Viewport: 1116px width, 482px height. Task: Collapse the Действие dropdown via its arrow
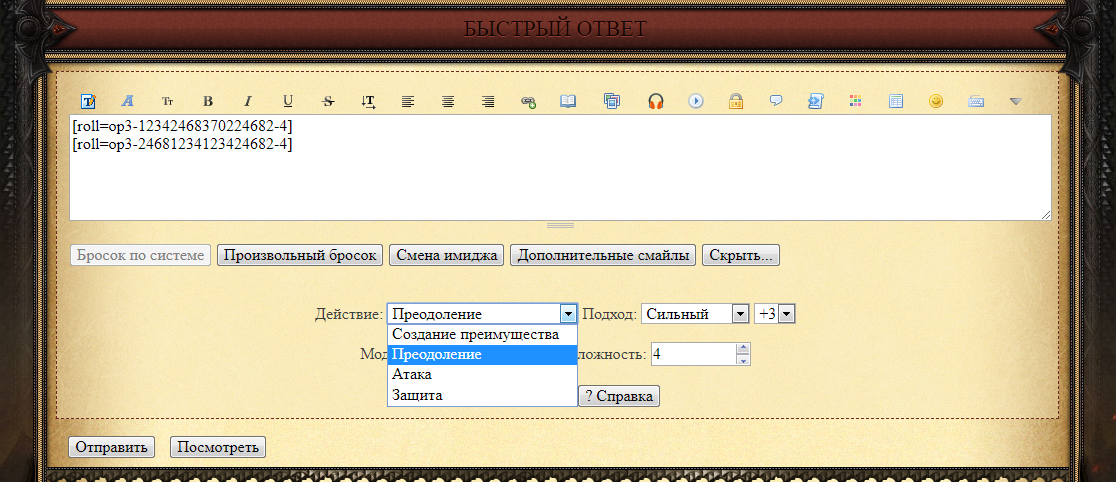tap(568, 314)
